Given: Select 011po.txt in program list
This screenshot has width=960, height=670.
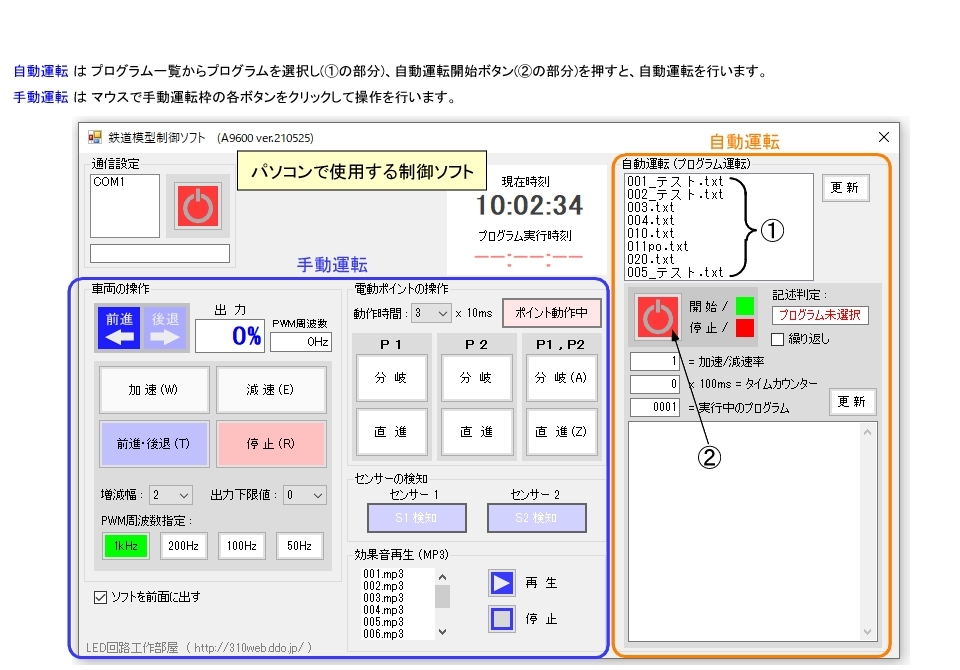Looking at the screenshot, I should pyautogui.click(x=658, y=246).
